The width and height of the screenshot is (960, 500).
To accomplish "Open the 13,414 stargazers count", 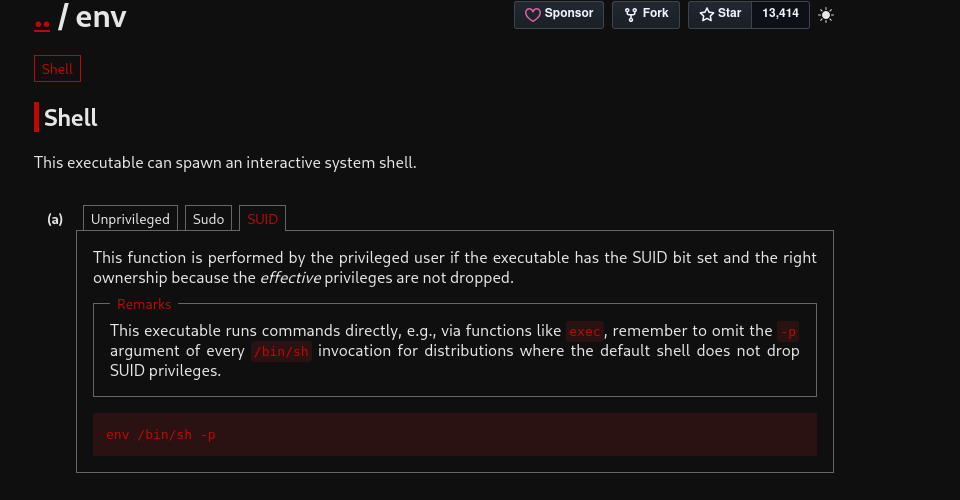I will click(x=780, y=13).
